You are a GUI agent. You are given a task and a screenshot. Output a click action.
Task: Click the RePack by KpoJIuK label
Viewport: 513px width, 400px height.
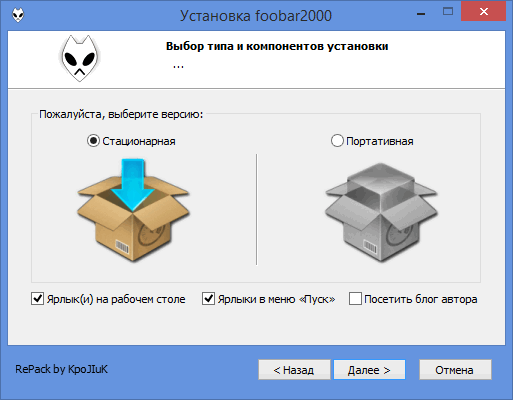(62, 369)
